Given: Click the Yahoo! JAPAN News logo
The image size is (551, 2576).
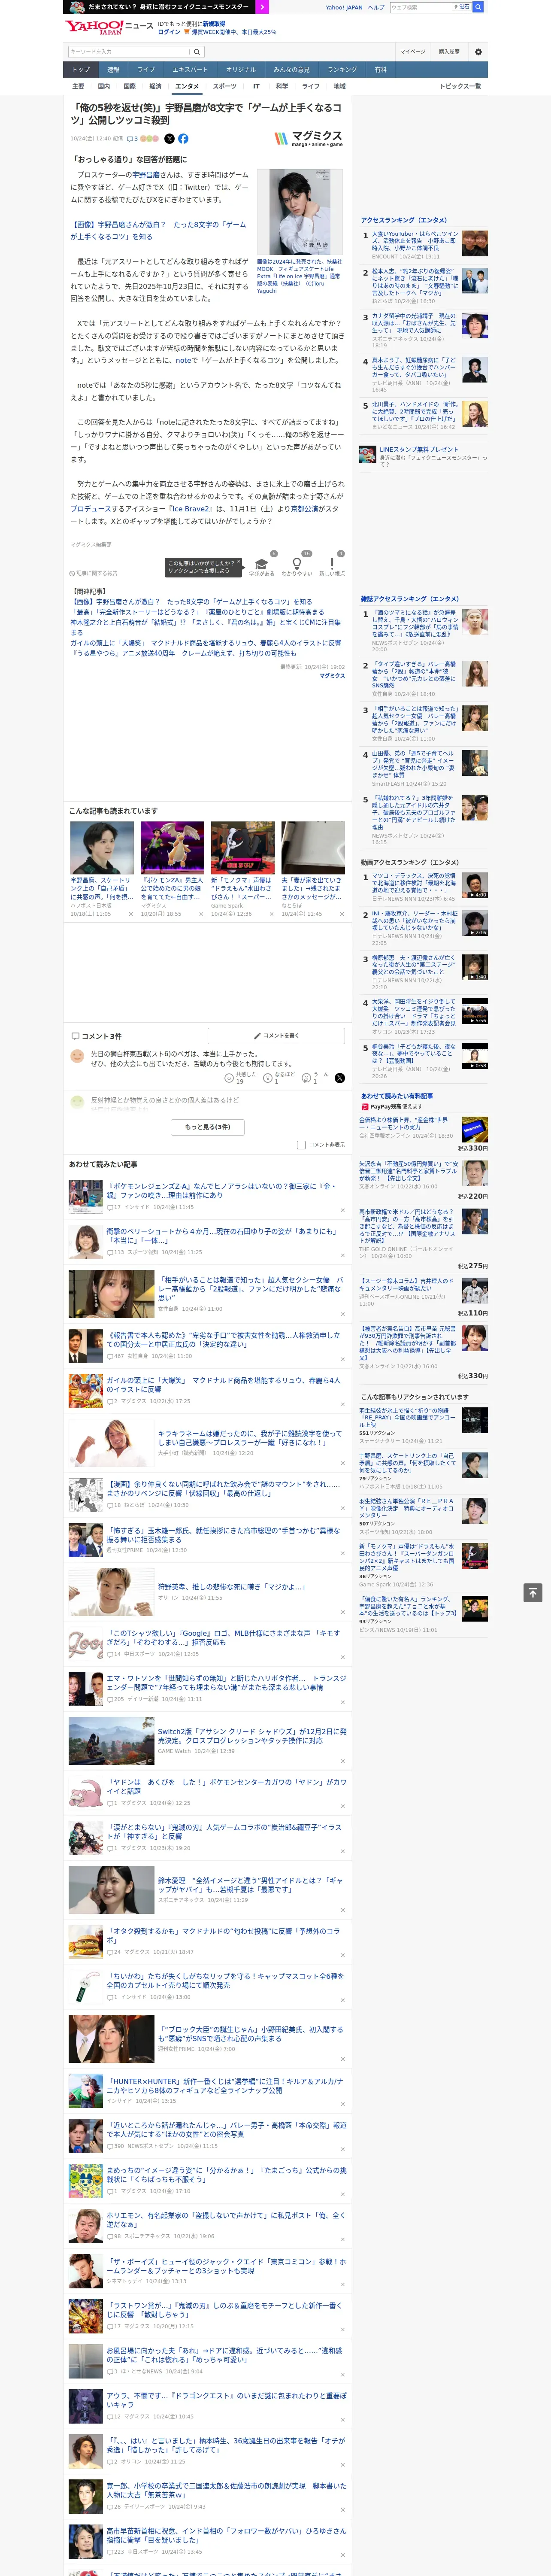Looking at the screenshot, I should point(109,27).
